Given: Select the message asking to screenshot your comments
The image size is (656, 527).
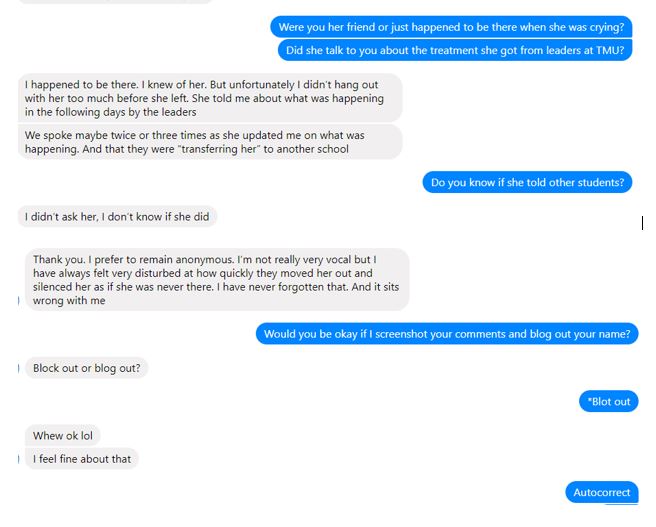Looking at the screenshot, I should 447,334.
